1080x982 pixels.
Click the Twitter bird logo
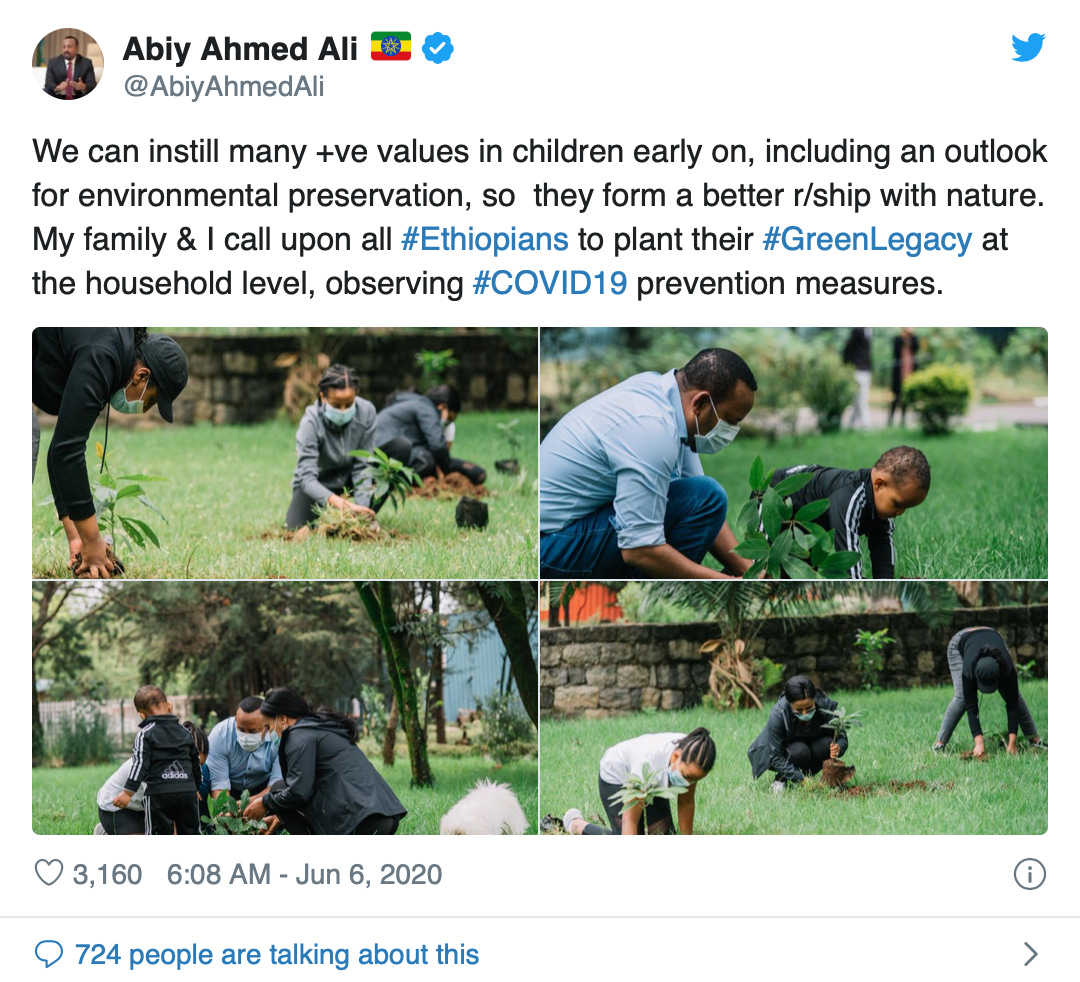pyautogui.click(x=1028, y=48)
